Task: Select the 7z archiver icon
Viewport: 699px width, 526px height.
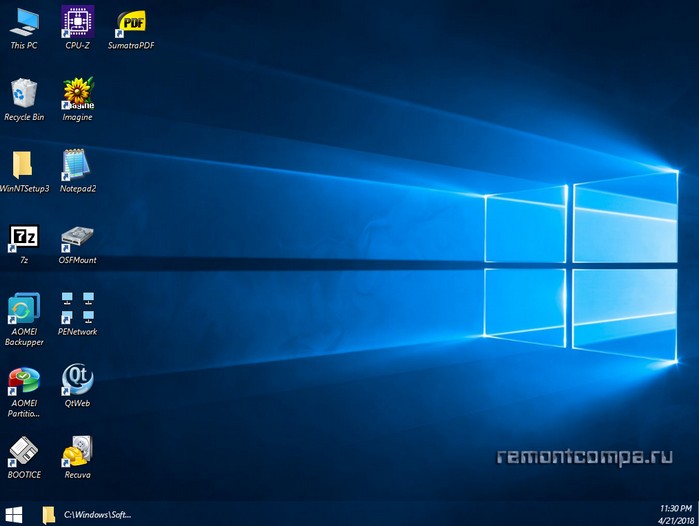Action: 24,238
